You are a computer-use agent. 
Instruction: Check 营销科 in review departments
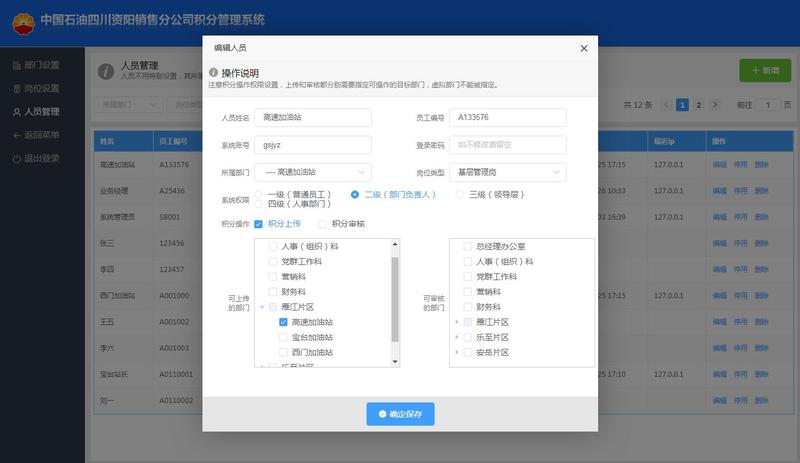tap(467, 292)
